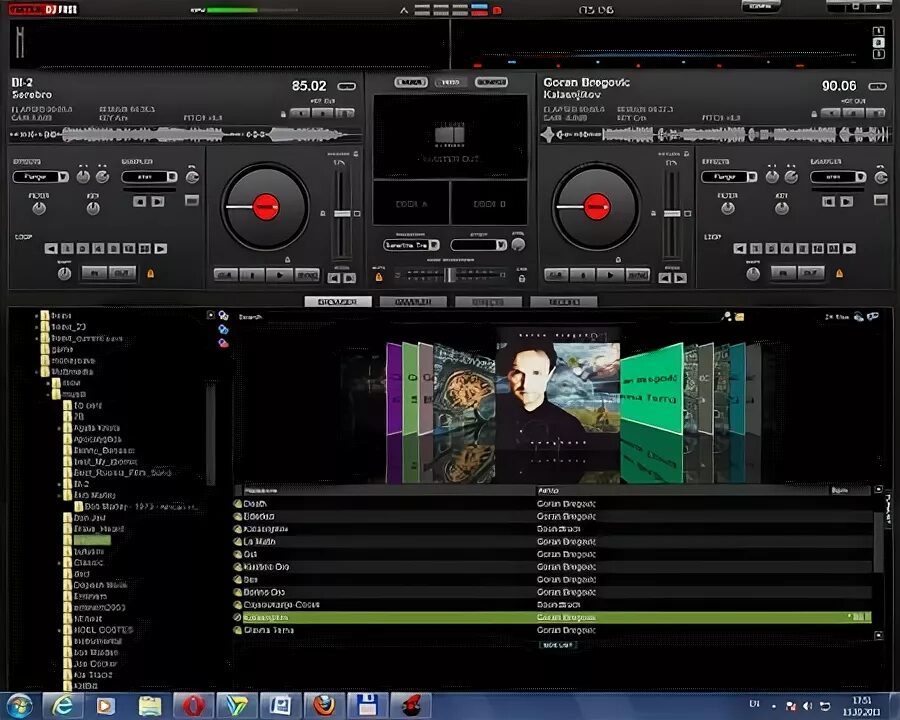Double the loop length on right deck

pyautogui.click(x=849, y=249)
